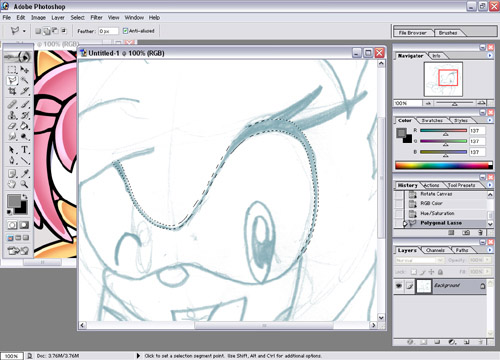Select Subtract from Selection mode
The width and height of the screenshot is (500, 360).
pos(55,31)
